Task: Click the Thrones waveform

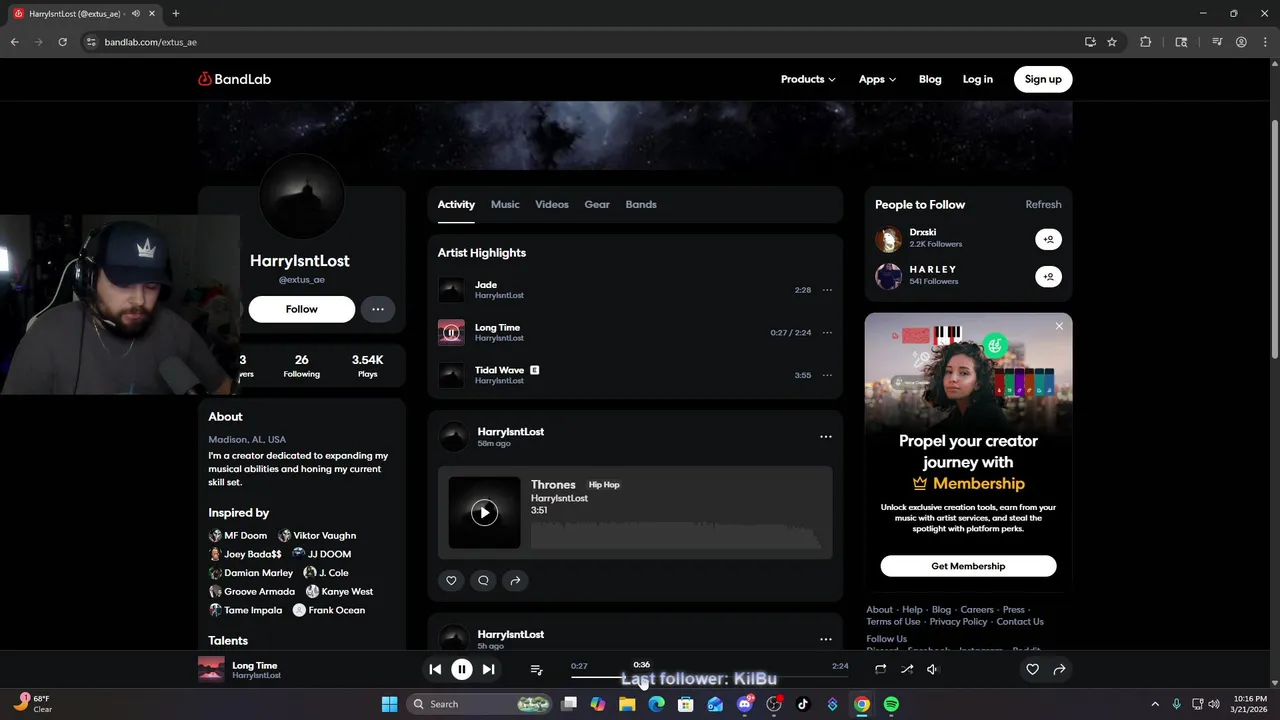Action: coord(676,535)
